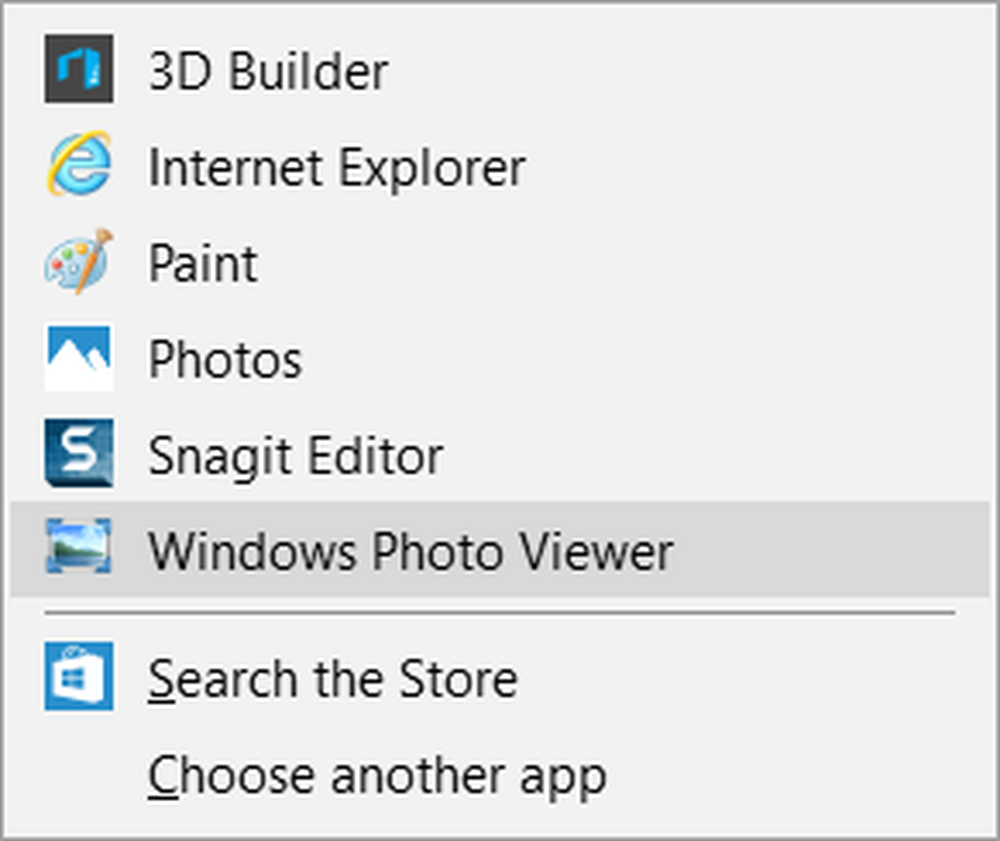
Task: Choose the Internet Explorer text label
Action: (x=336, y=167)
